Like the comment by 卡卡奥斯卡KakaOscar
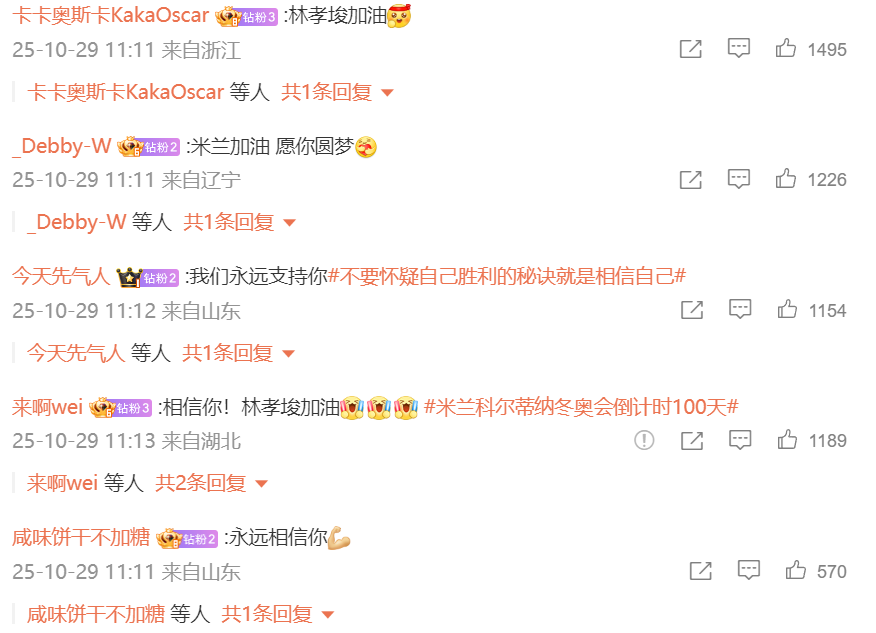Viewport: 876px width, 633px height. 785,49
